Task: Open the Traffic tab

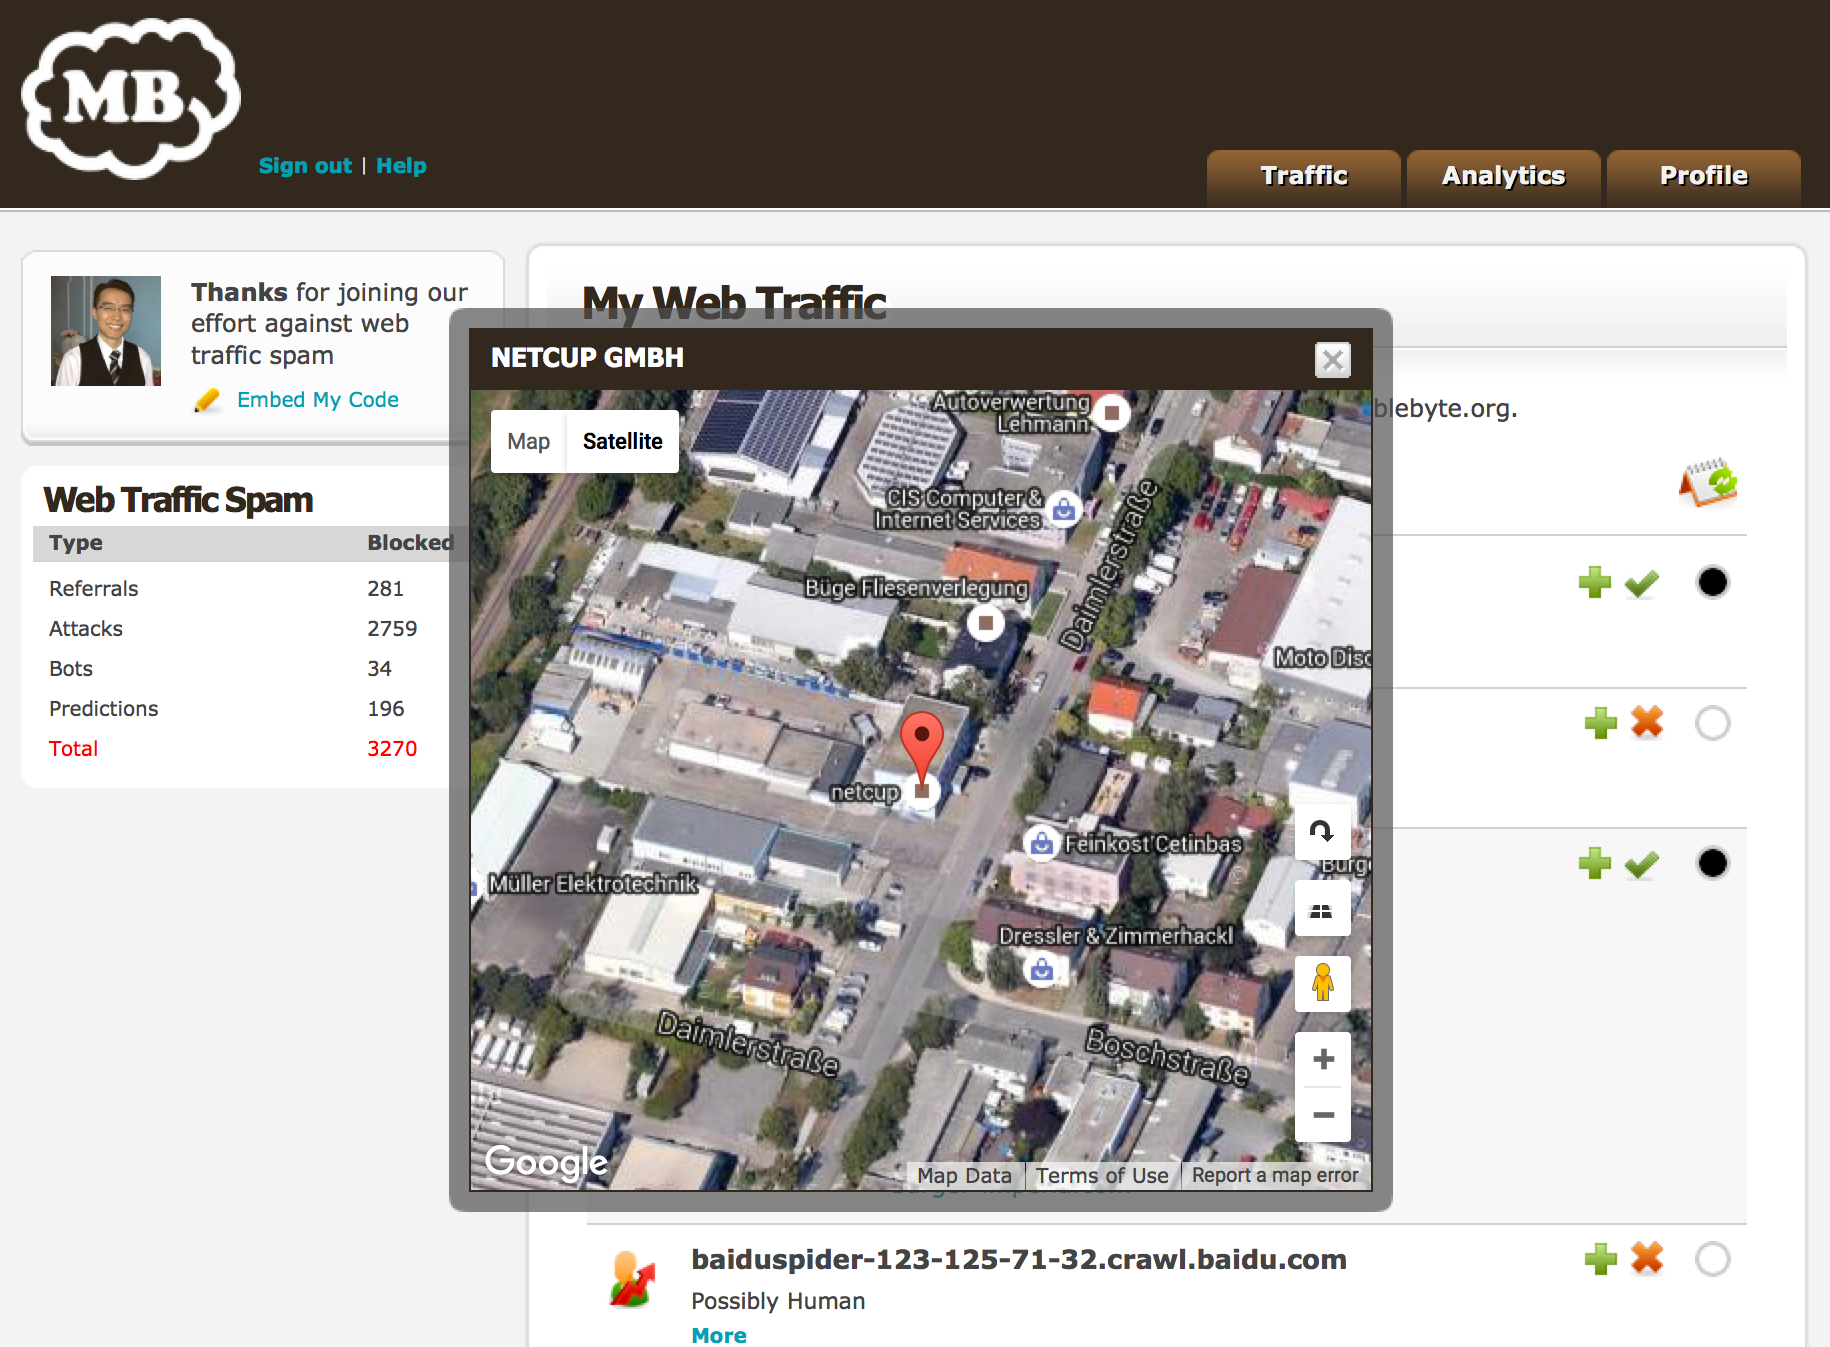Action: [1303, 177]
